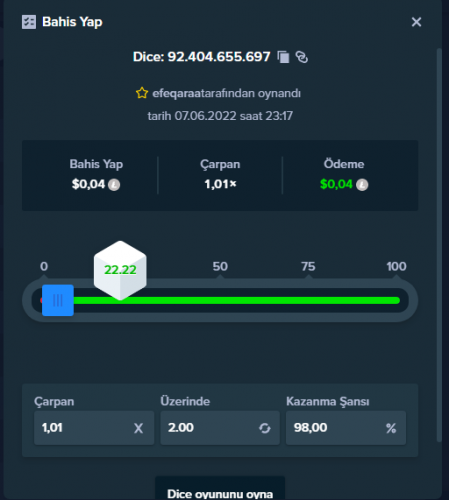Click the 0 scale label
The image size is (449, 500).
click(44, 267)
